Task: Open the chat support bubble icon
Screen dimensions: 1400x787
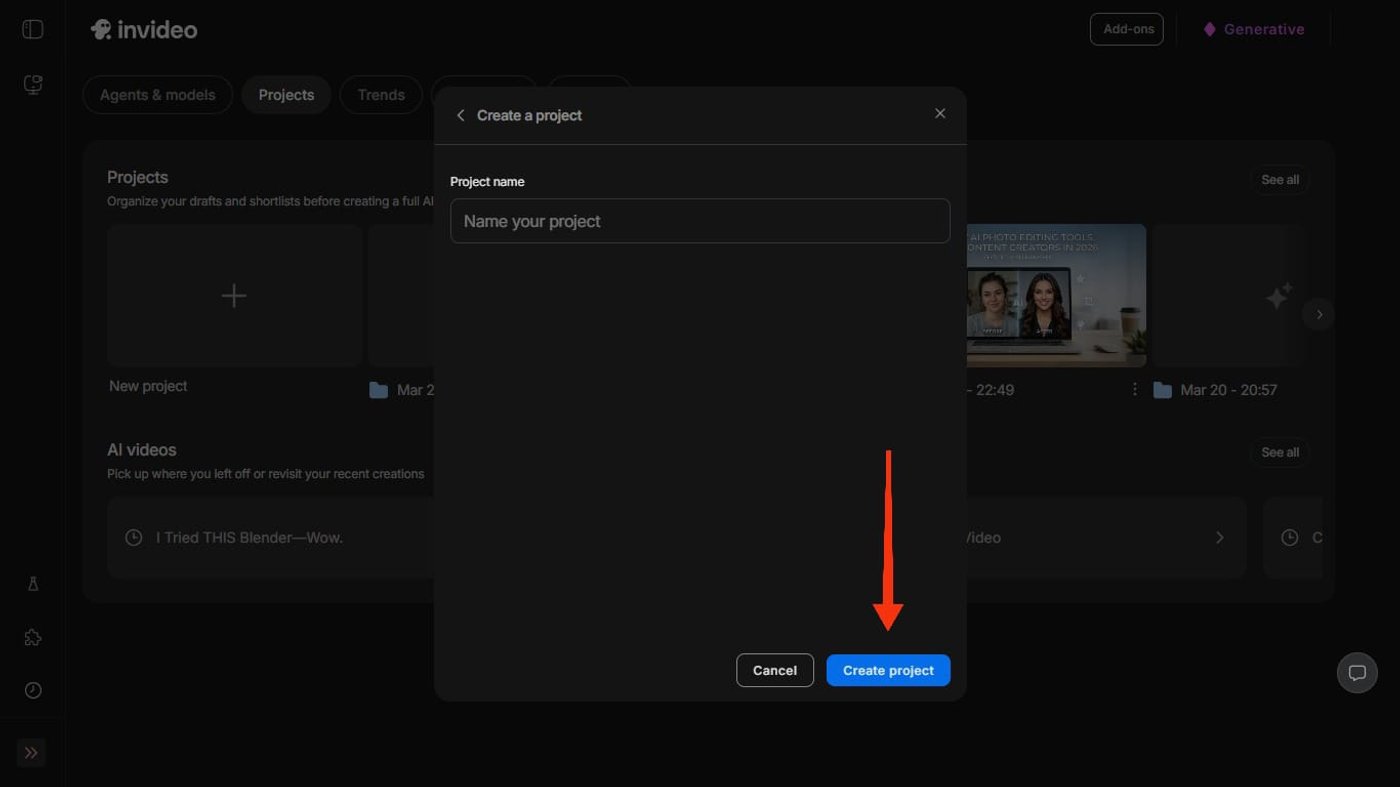Action: point(1357,673)
